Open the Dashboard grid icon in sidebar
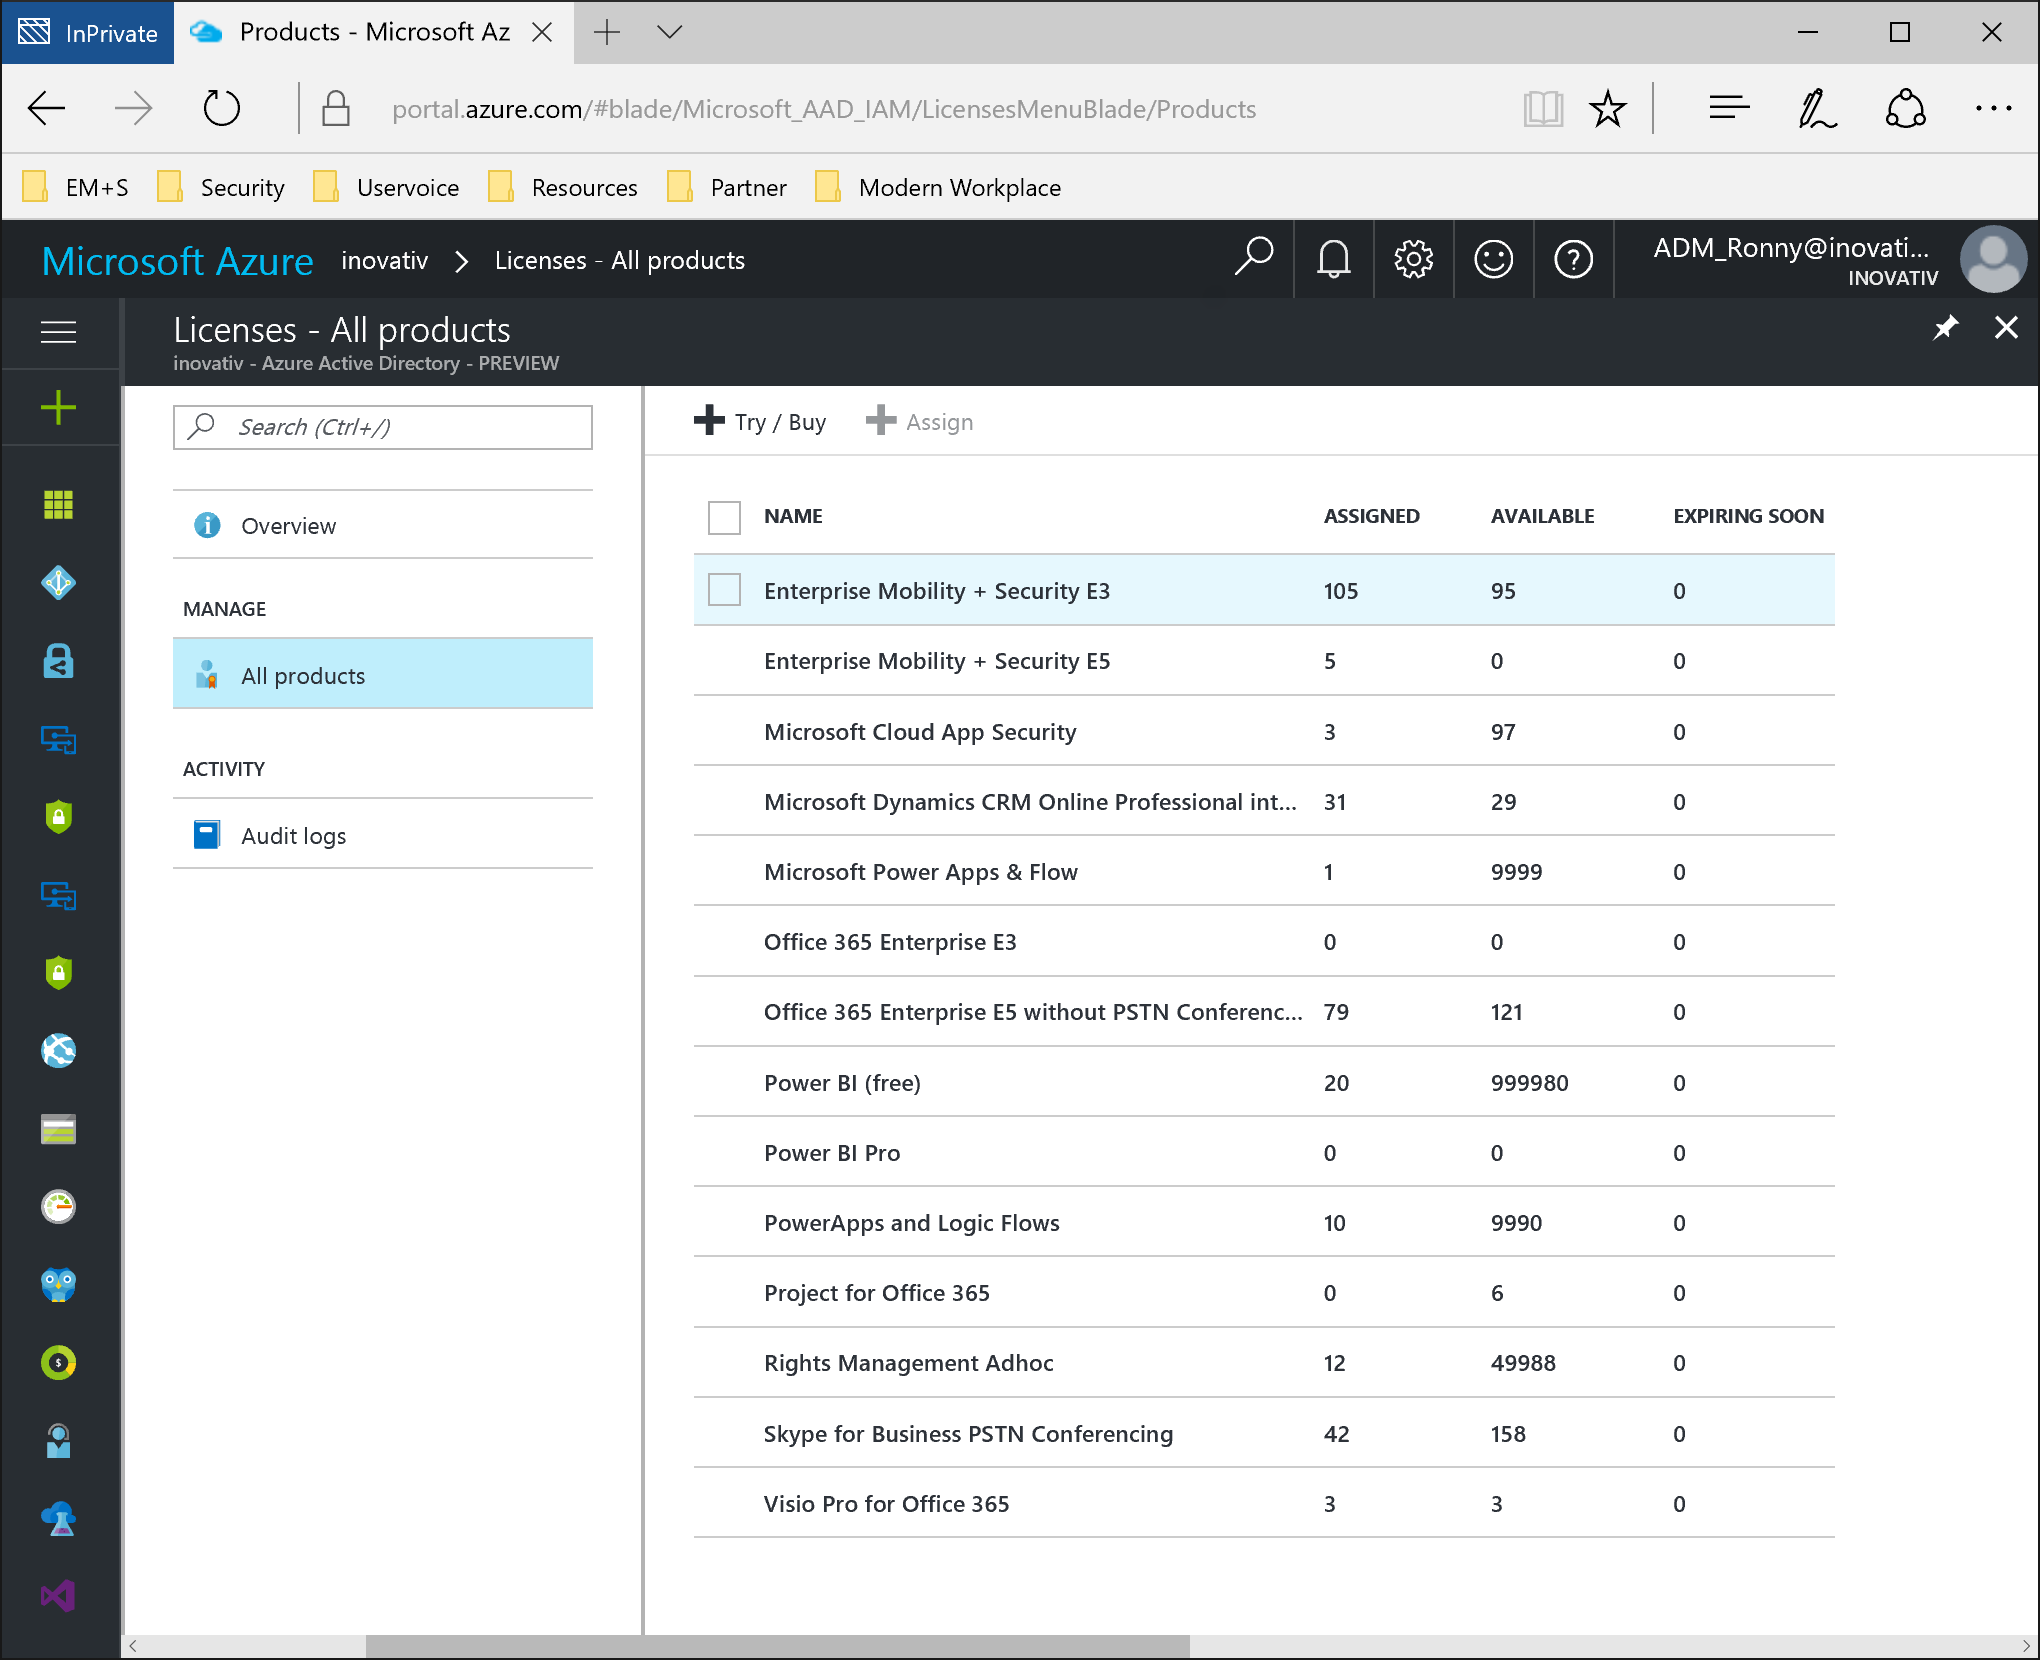Image resolution: width=2040 pixels, height=1660 pixels. click(x=59, y=506)
